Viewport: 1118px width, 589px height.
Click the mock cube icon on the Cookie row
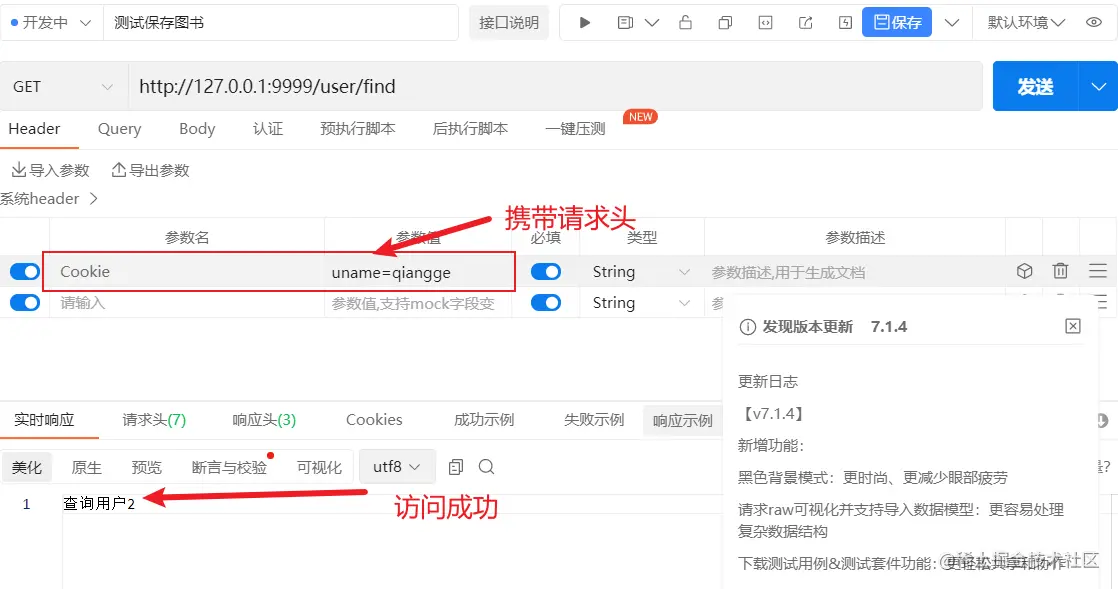pyautogui.click(x=1024, y=270)
